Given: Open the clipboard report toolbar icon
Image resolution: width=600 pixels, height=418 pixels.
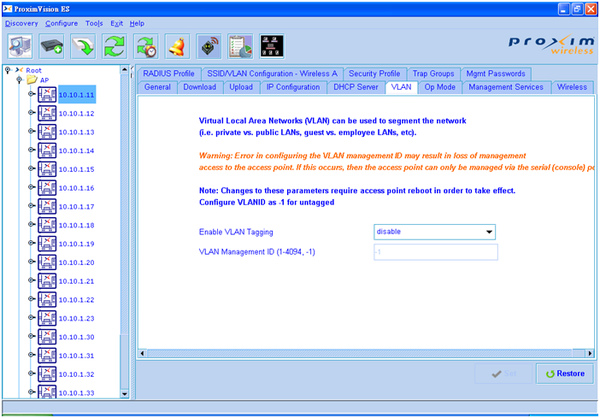Looking at the screenshot, I should point(240,46).
